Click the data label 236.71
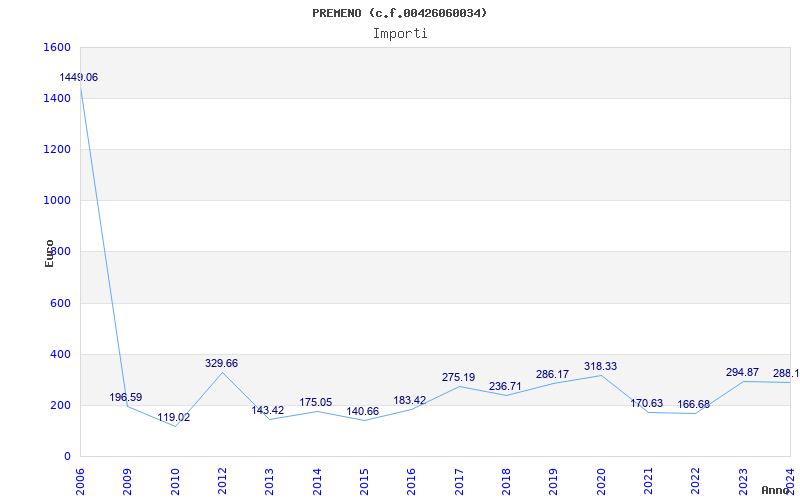 (x=505, y=386)
